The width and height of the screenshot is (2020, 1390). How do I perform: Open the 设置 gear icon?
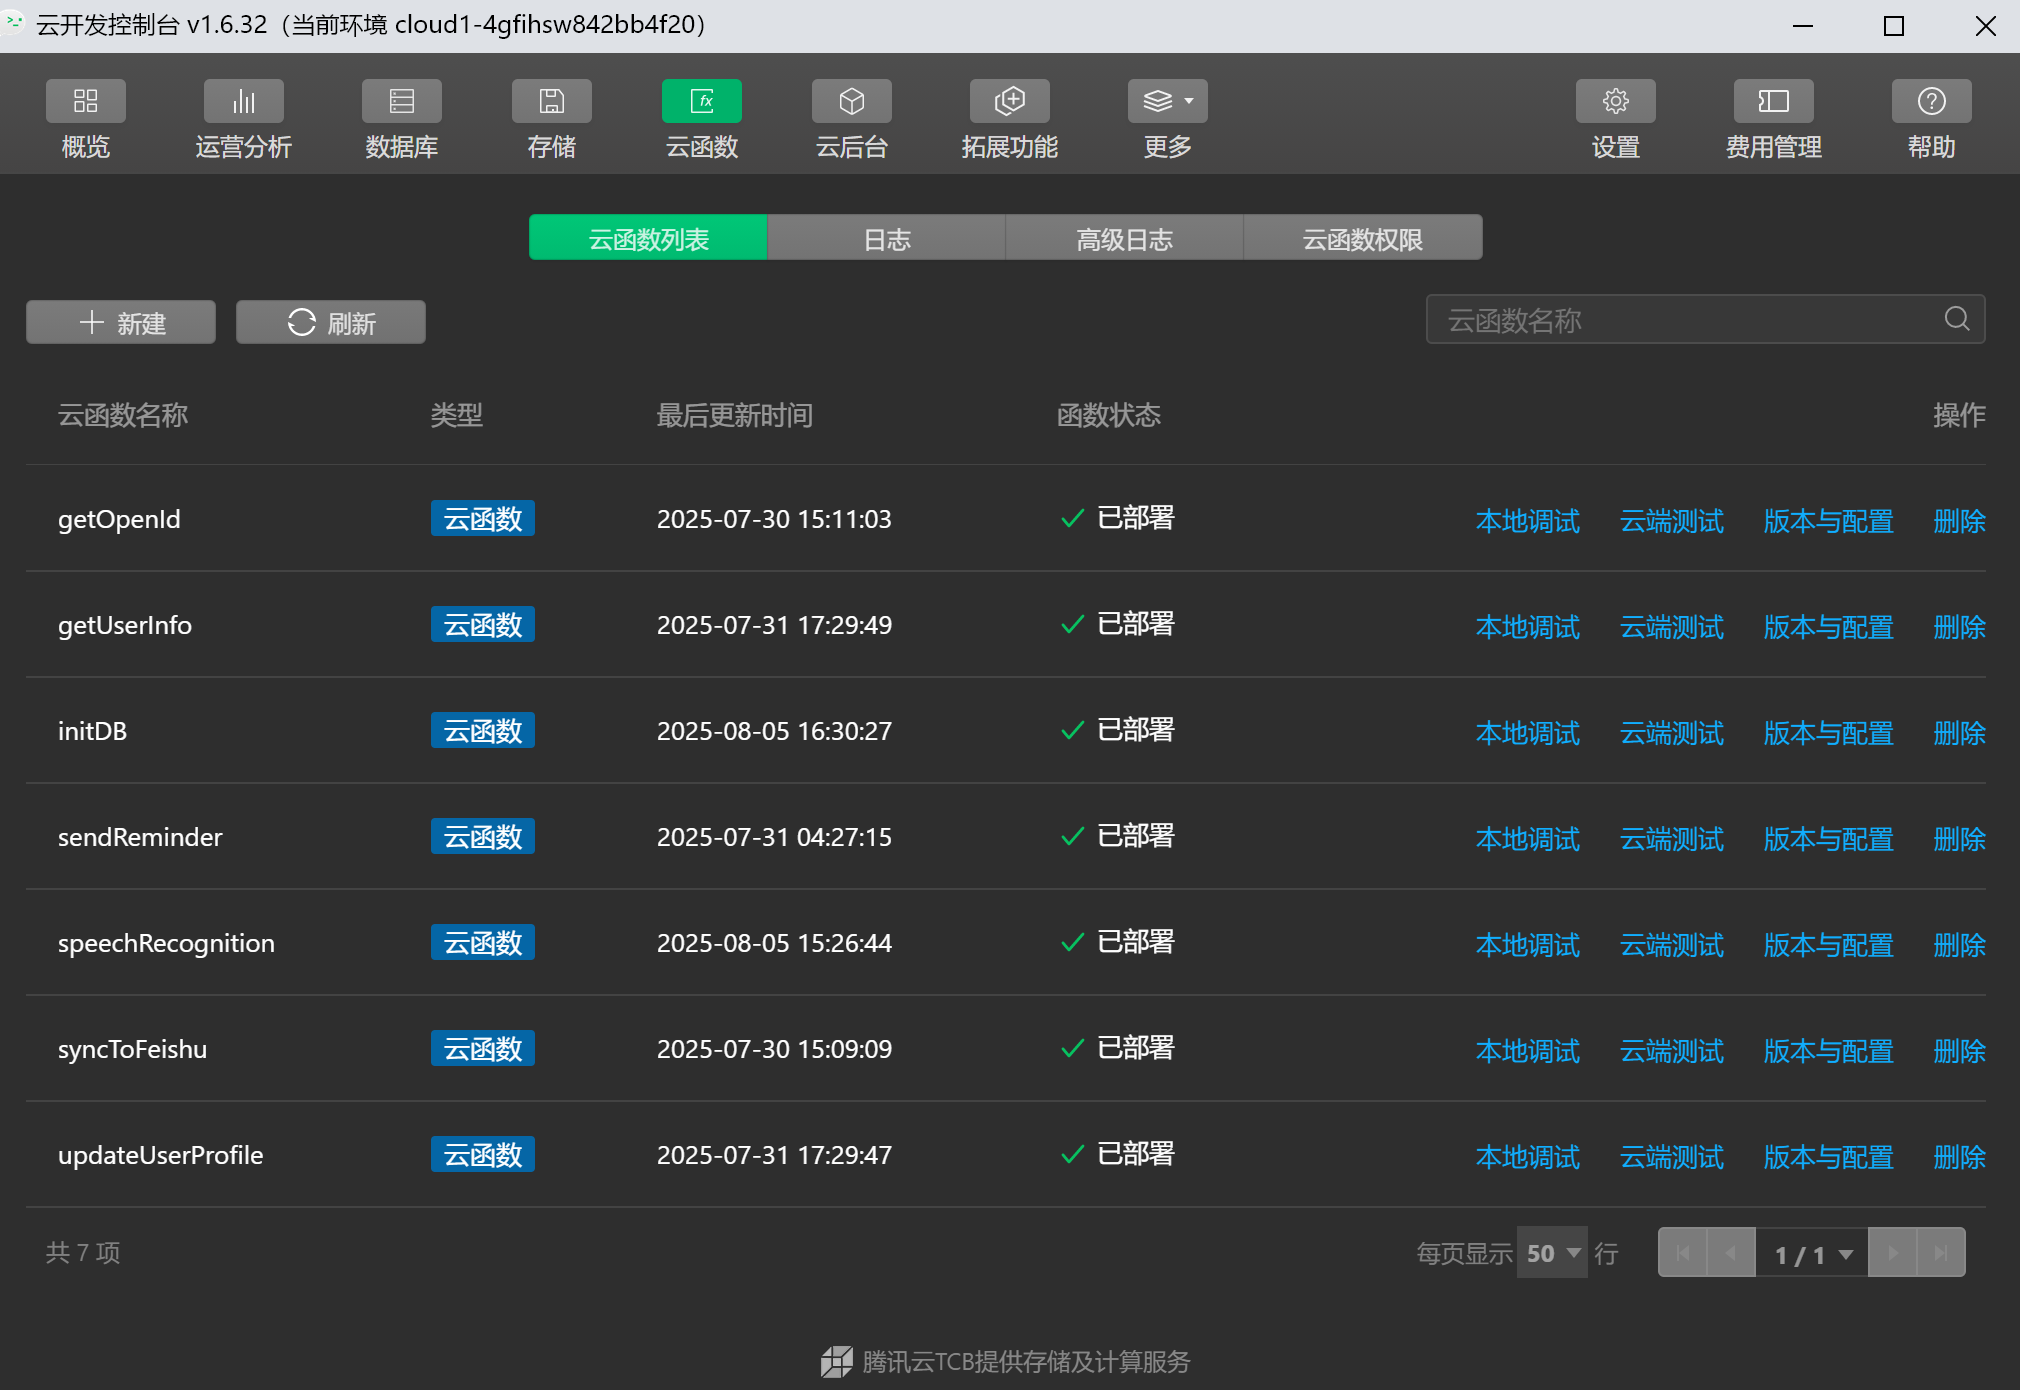(1615, 101)
